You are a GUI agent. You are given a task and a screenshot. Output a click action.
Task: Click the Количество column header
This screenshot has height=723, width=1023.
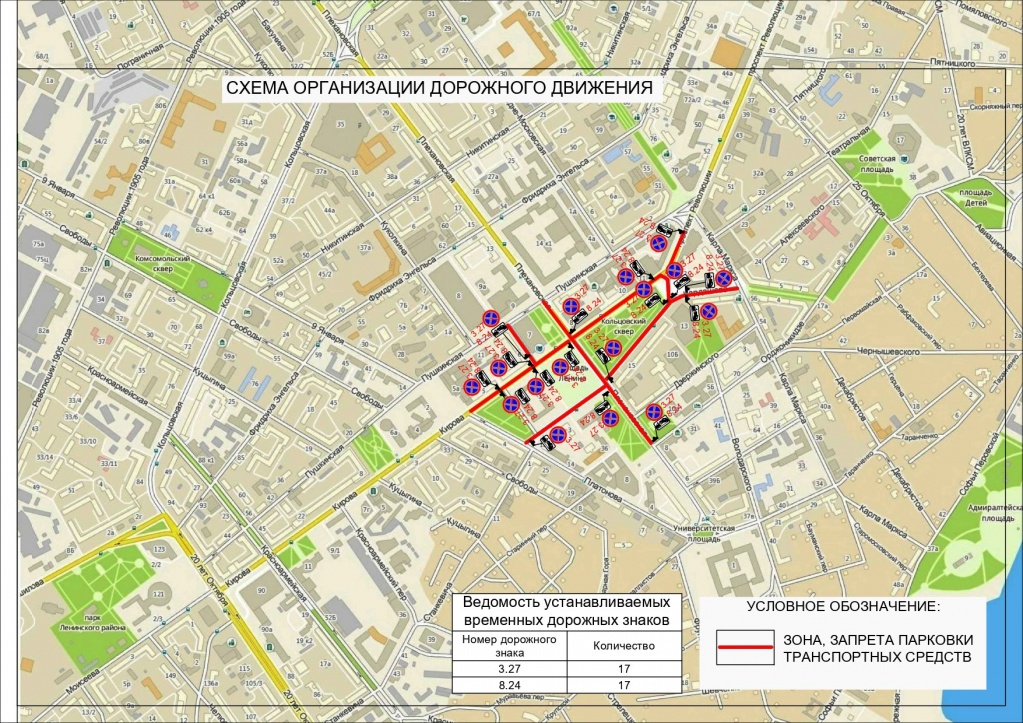coord(624,646)
